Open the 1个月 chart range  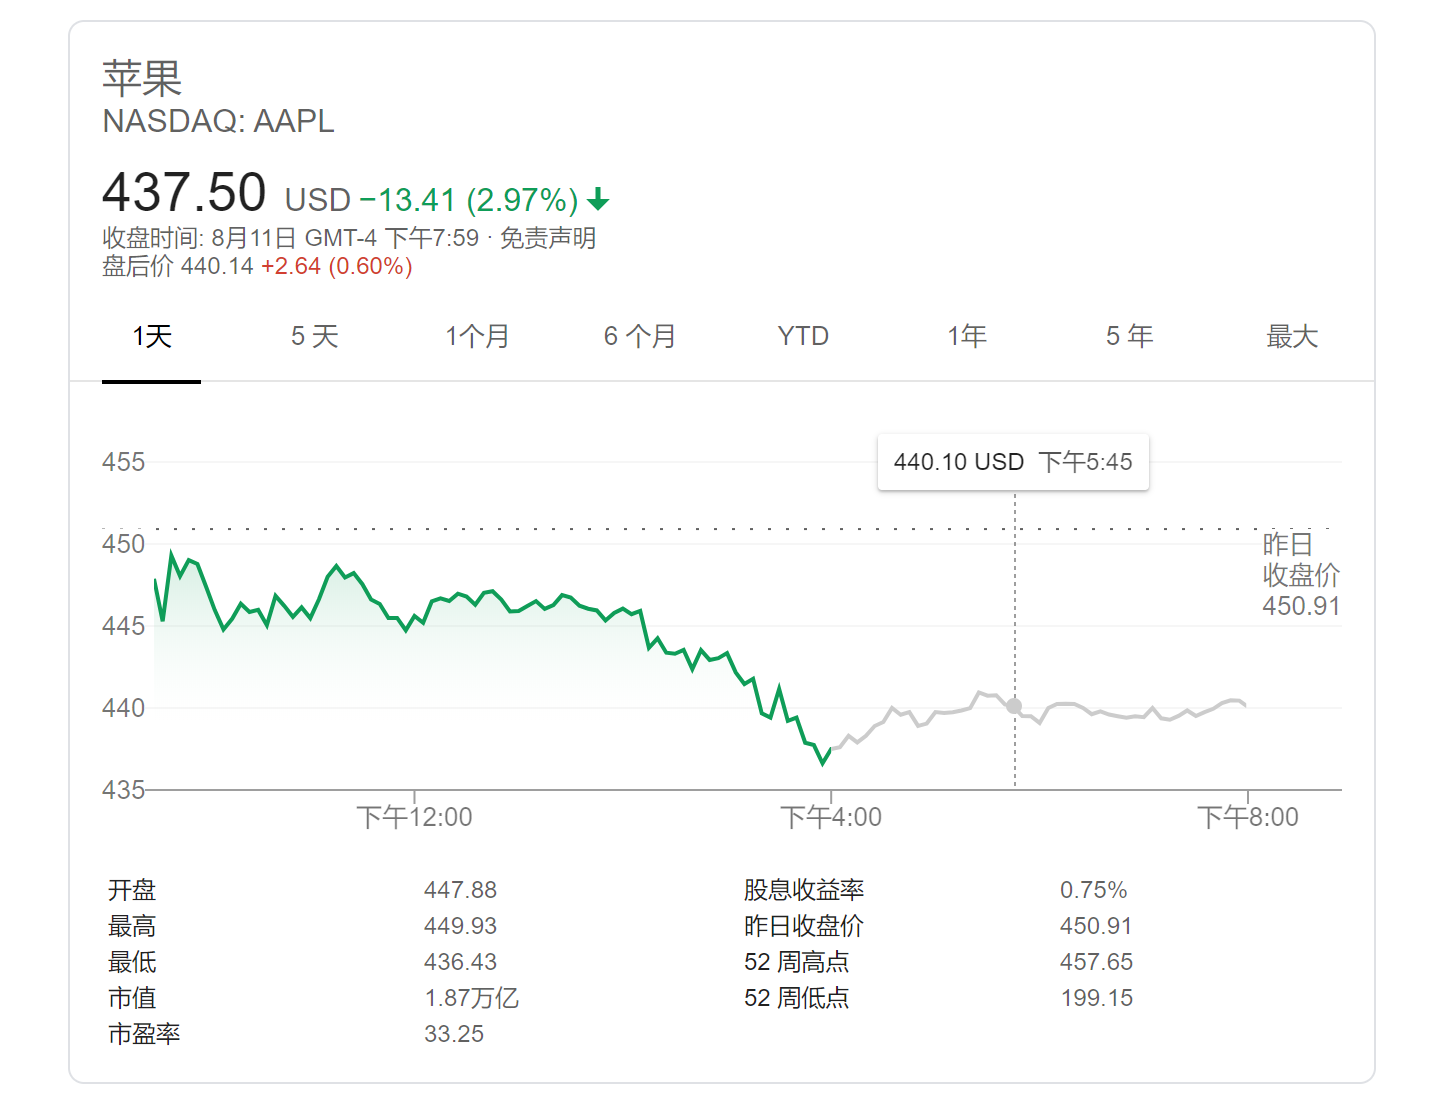click(477, 337)
